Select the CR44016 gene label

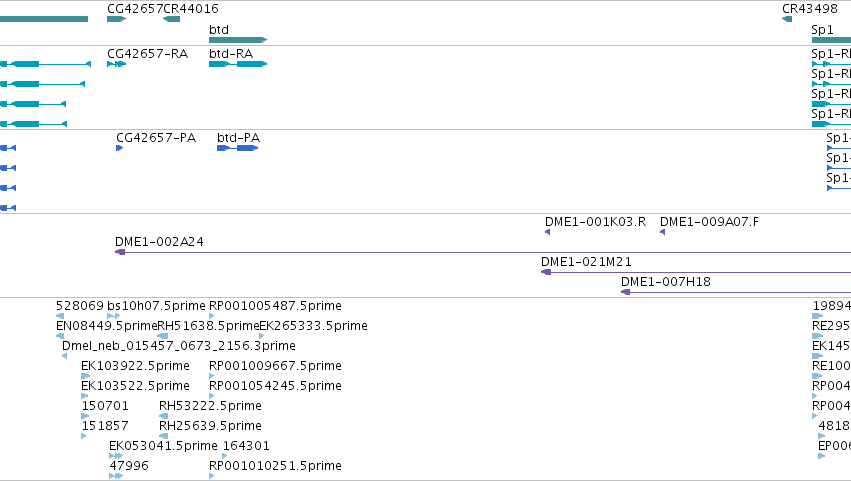(191, 9)
